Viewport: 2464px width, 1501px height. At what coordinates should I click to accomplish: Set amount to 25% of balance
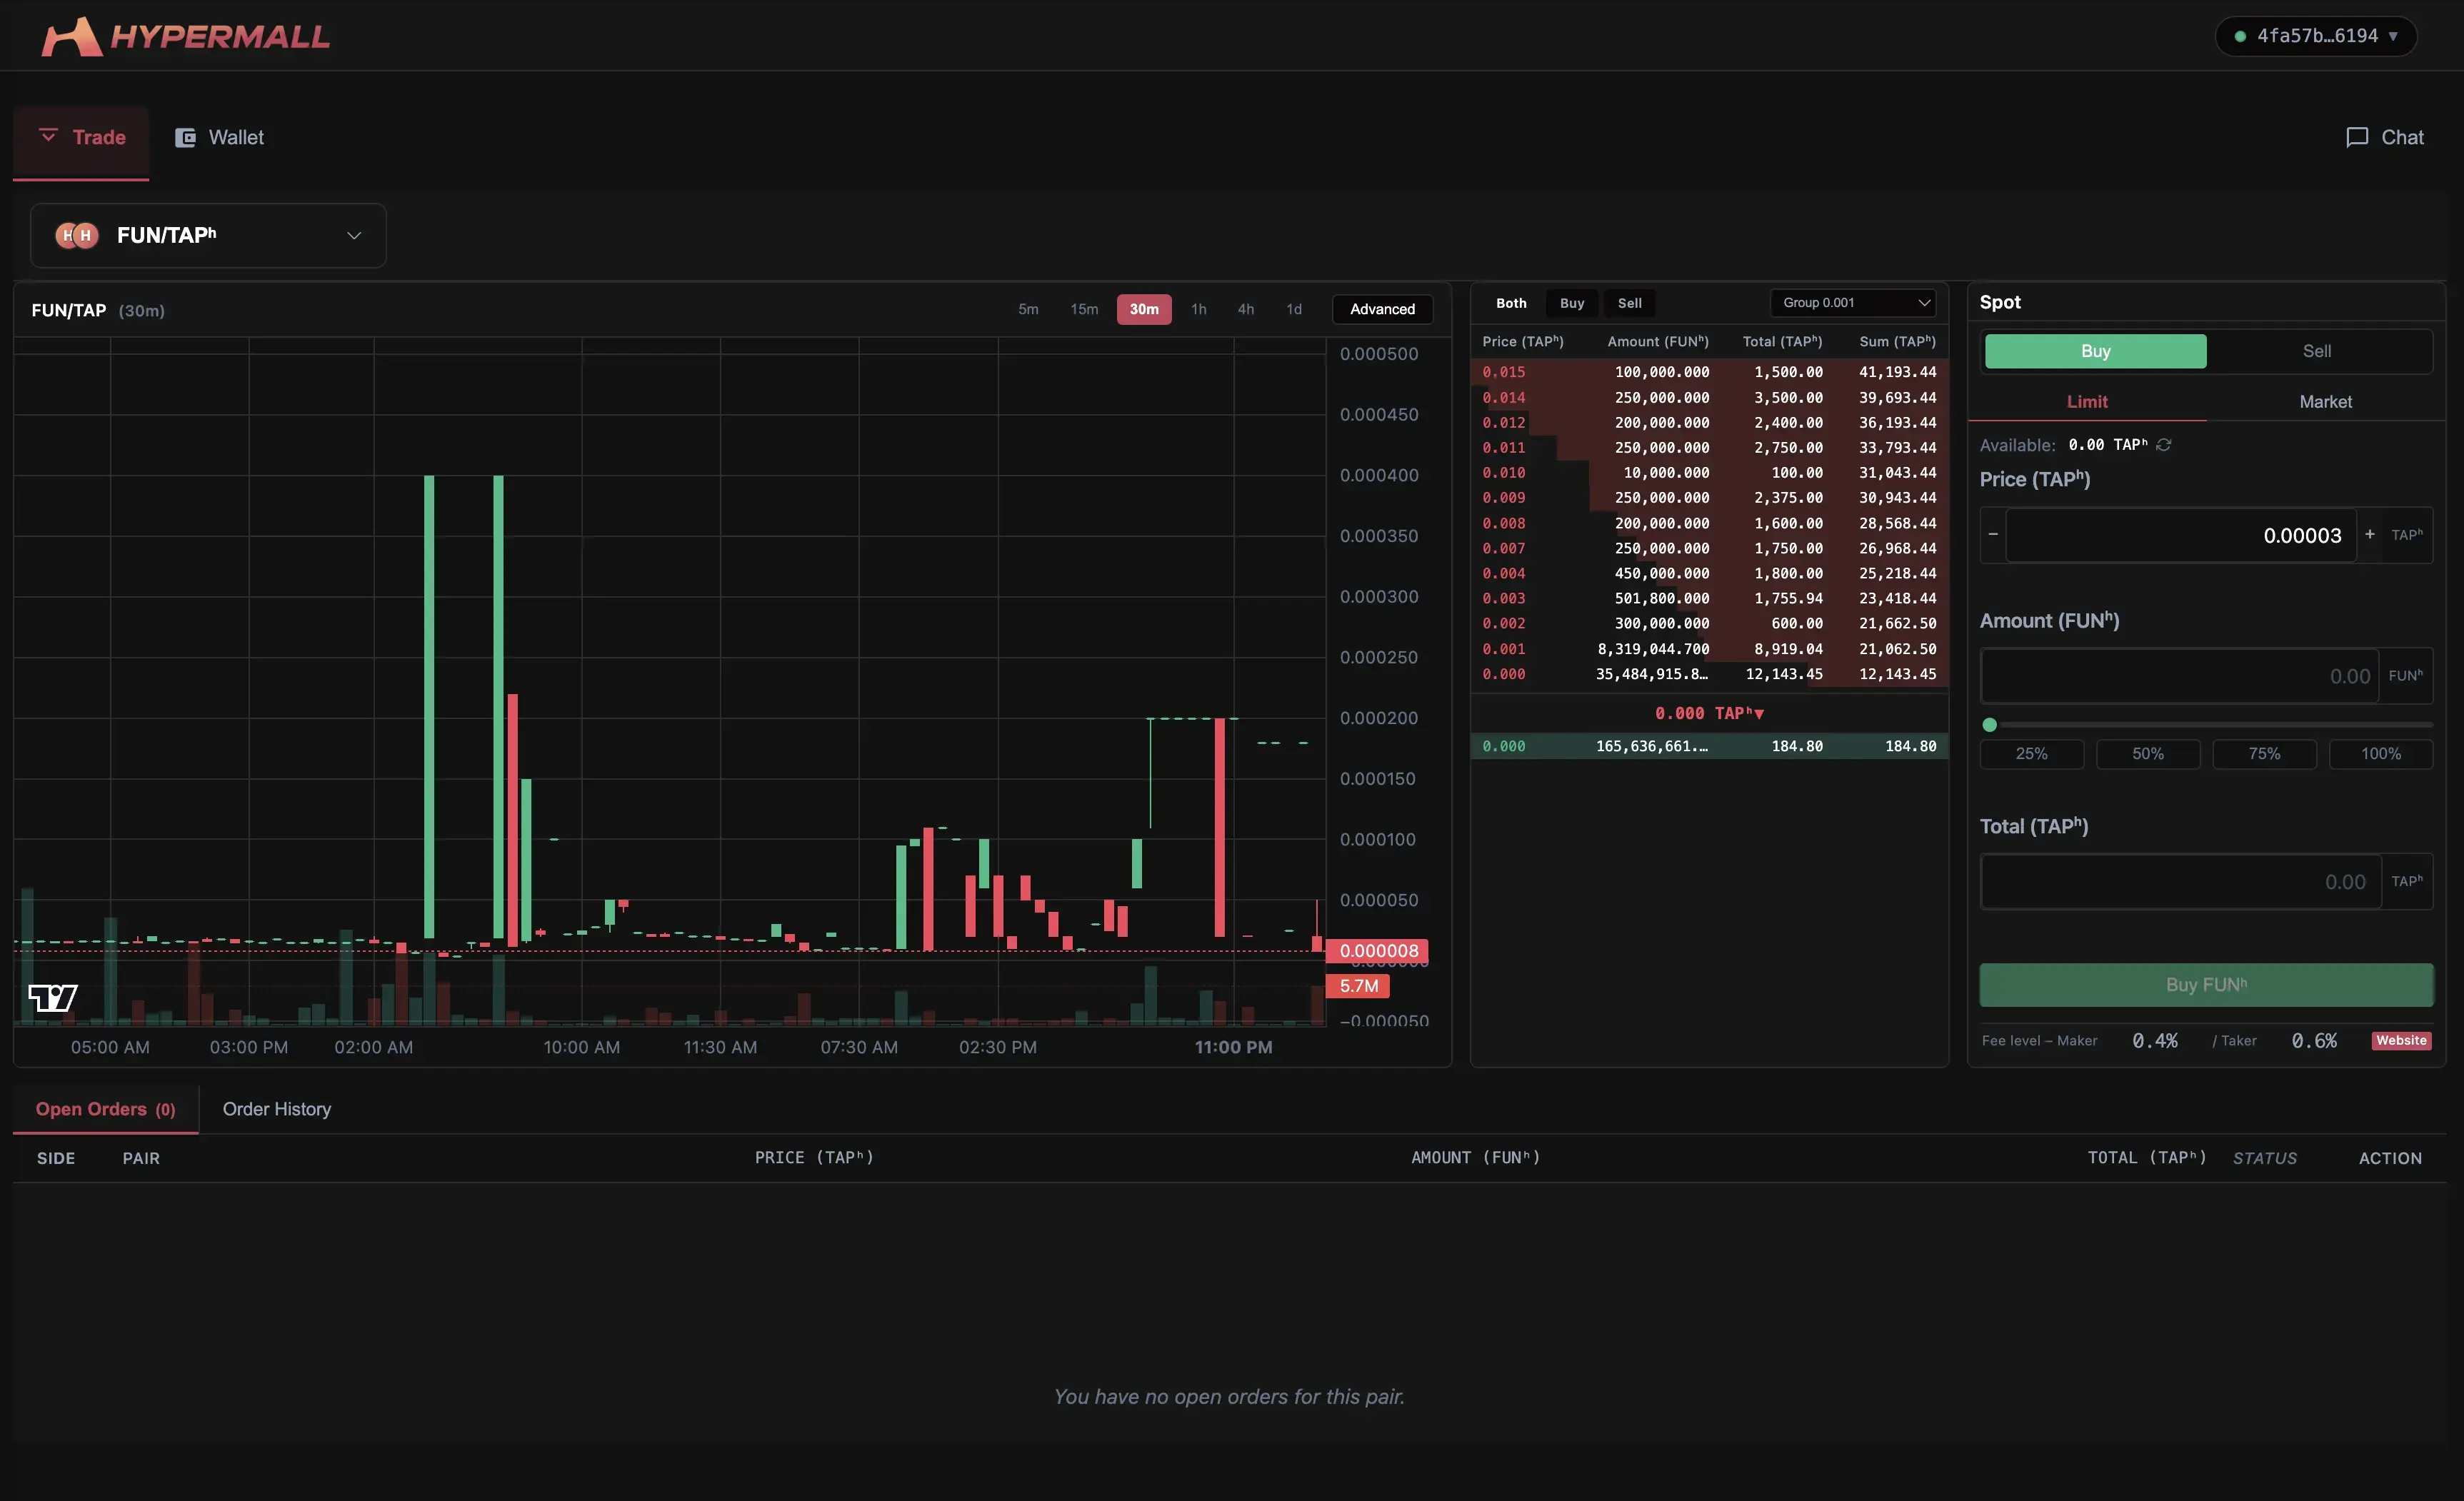tap(2031, 754)
